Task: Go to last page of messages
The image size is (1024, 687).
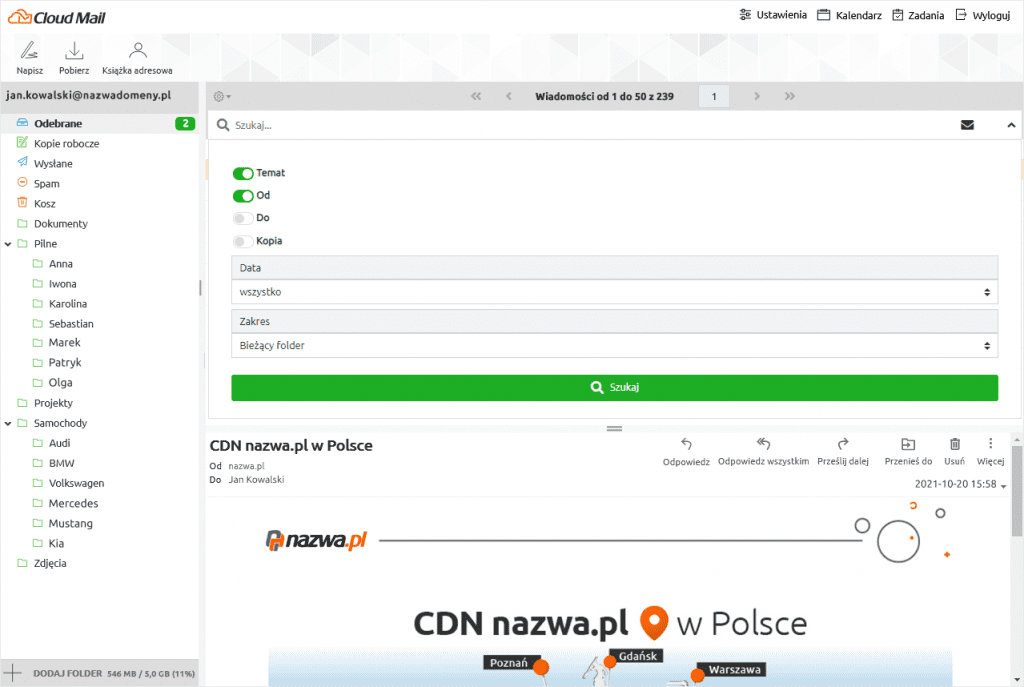Action: [790, 96]
